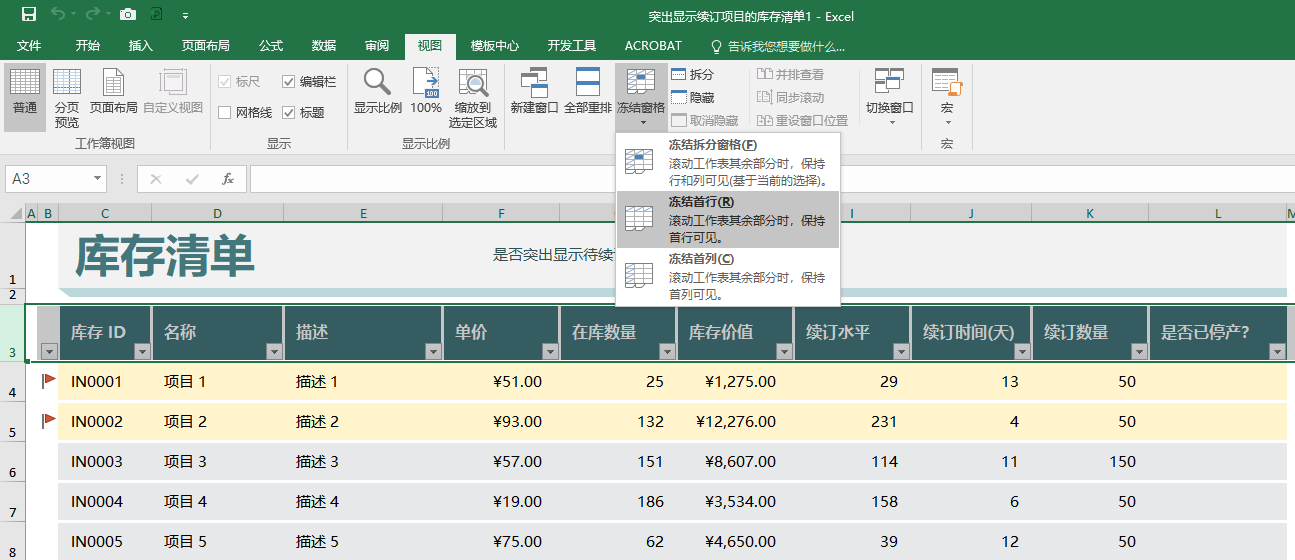
Task: Open the Name Box dropdown arrow
Action: (x=98, y=179)
